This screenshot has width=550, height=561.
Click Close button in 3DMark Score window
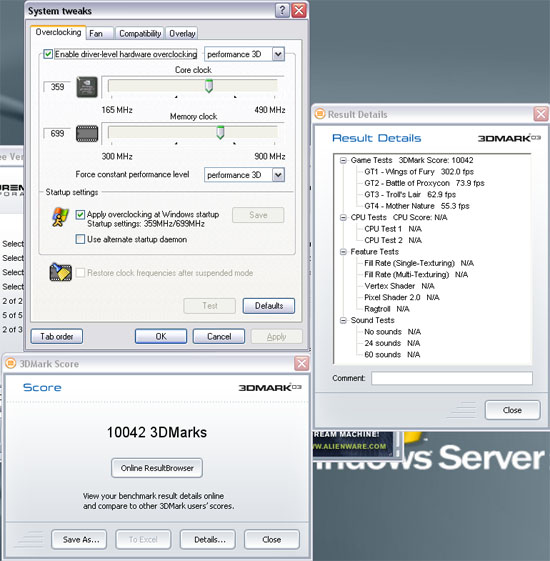272,540
